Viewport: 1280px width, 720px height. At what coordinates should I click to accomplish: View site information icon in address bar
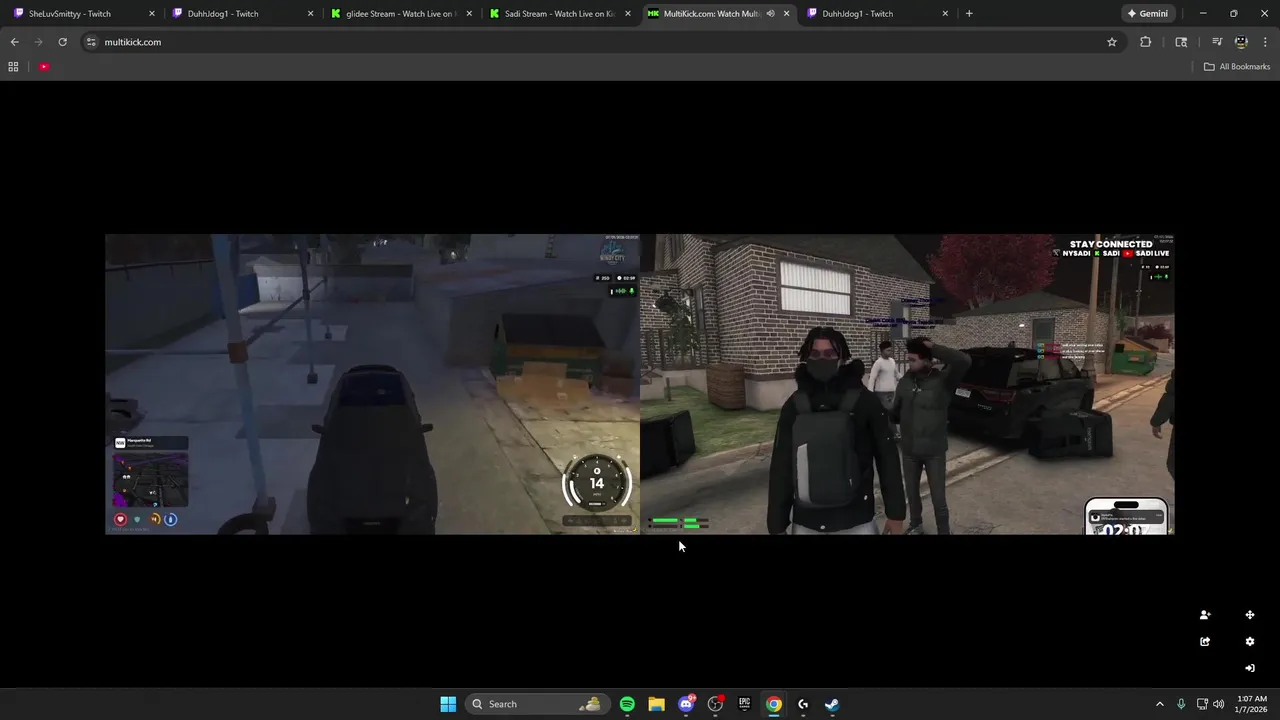(x=91, y=42)
